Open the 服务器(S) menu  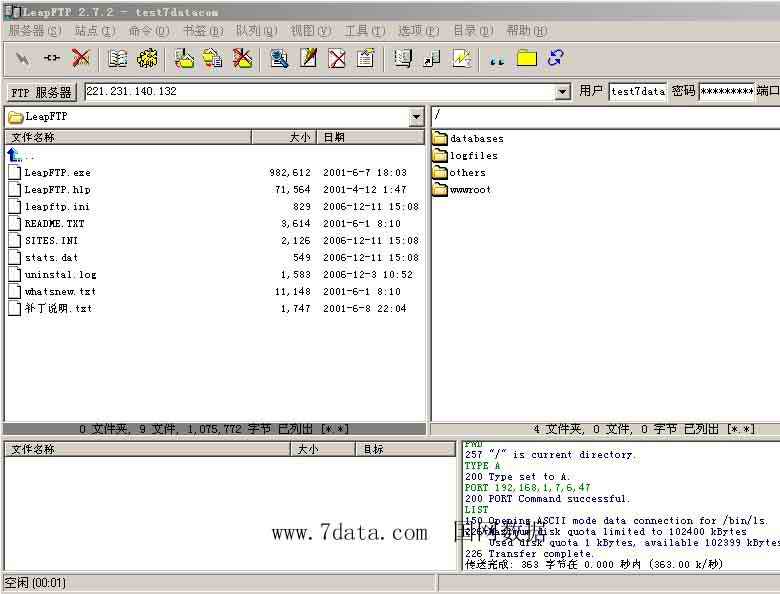tap(35, 31)
